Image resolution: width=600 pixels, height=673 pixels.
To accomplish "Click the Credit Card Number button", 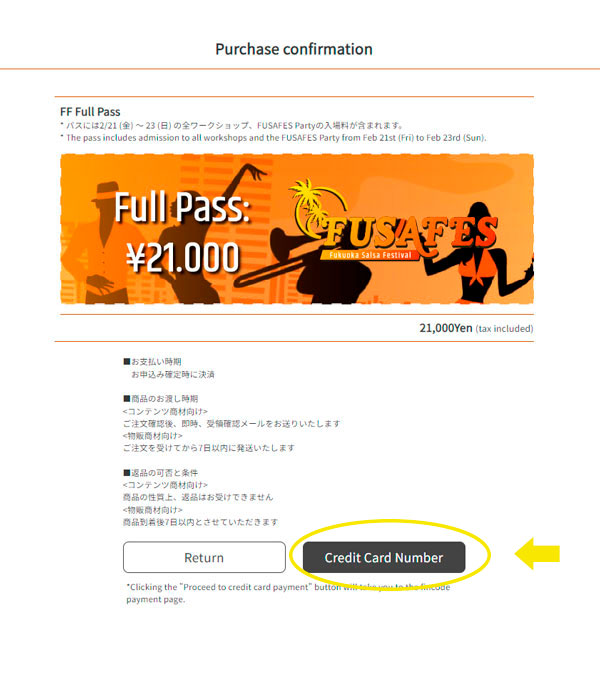I will (x=384, y=557).
